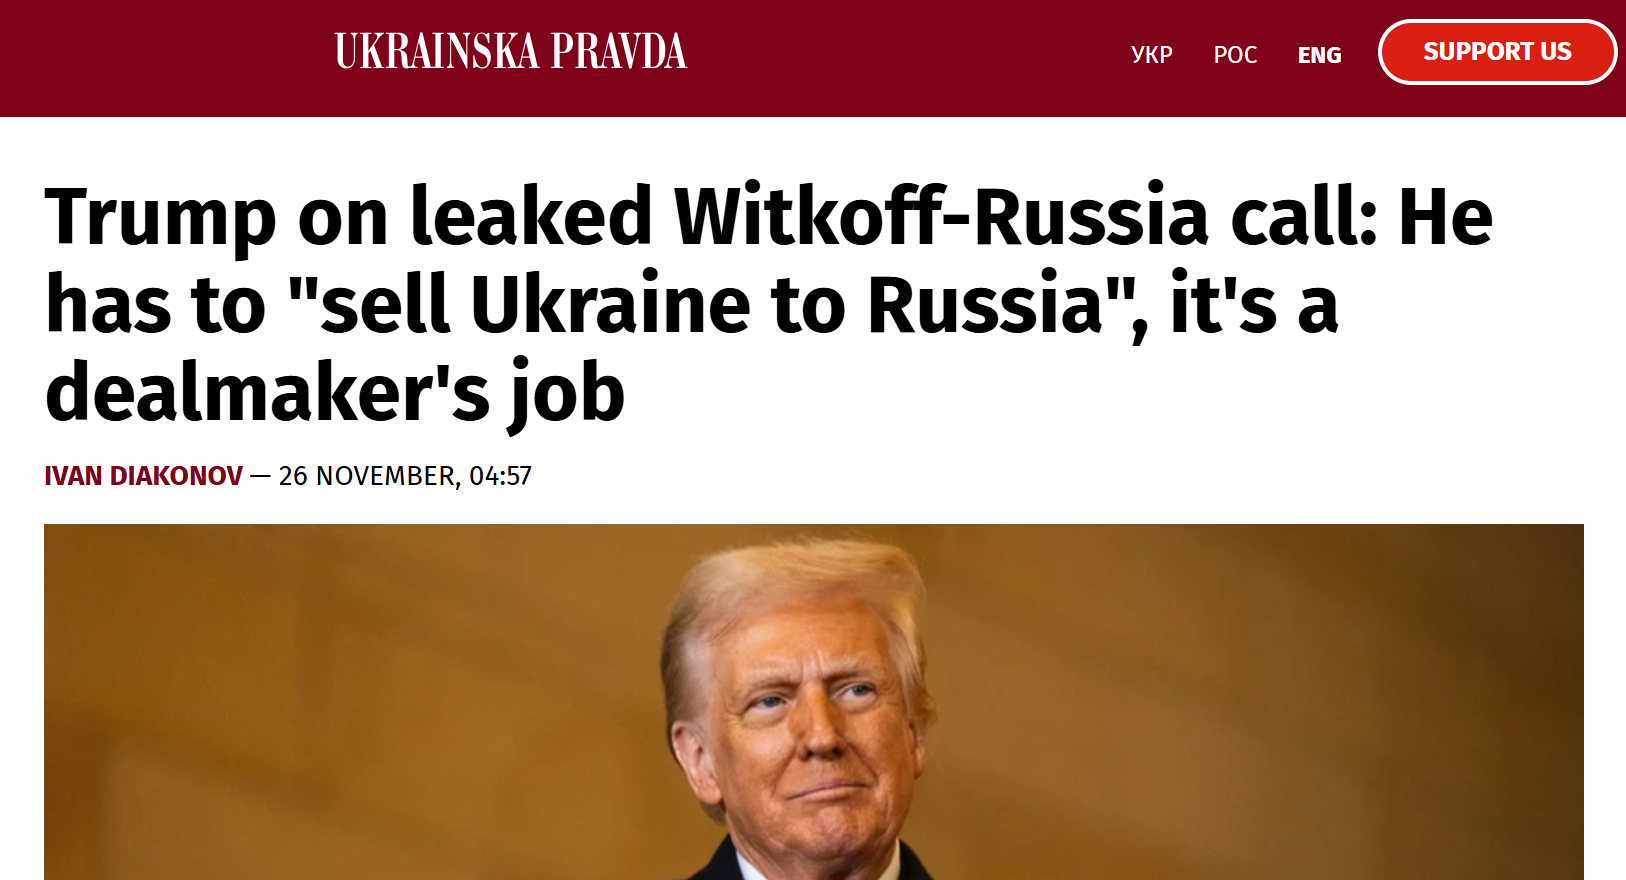The height and width of the screenshot is (880, 1626).
Task: Click the surname DIAKONOV in byline
Action: (176, 476)
